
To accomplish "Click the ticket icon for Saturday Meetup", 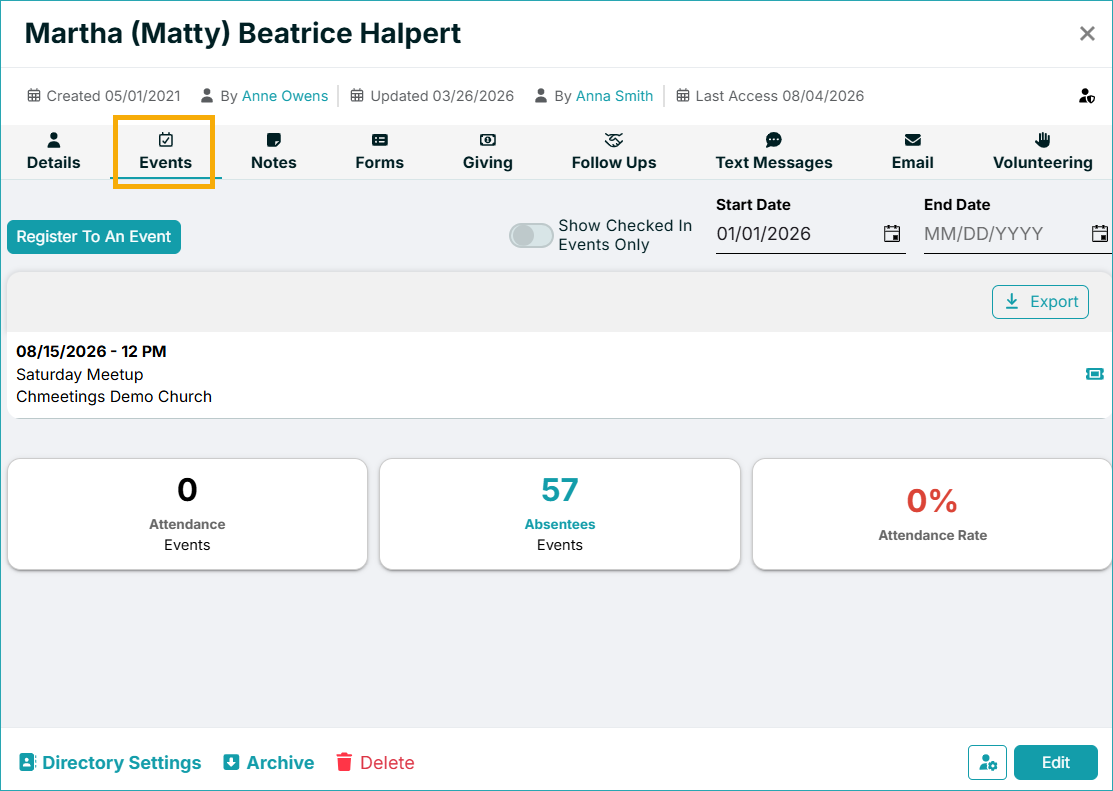I will pos(1095,373).
